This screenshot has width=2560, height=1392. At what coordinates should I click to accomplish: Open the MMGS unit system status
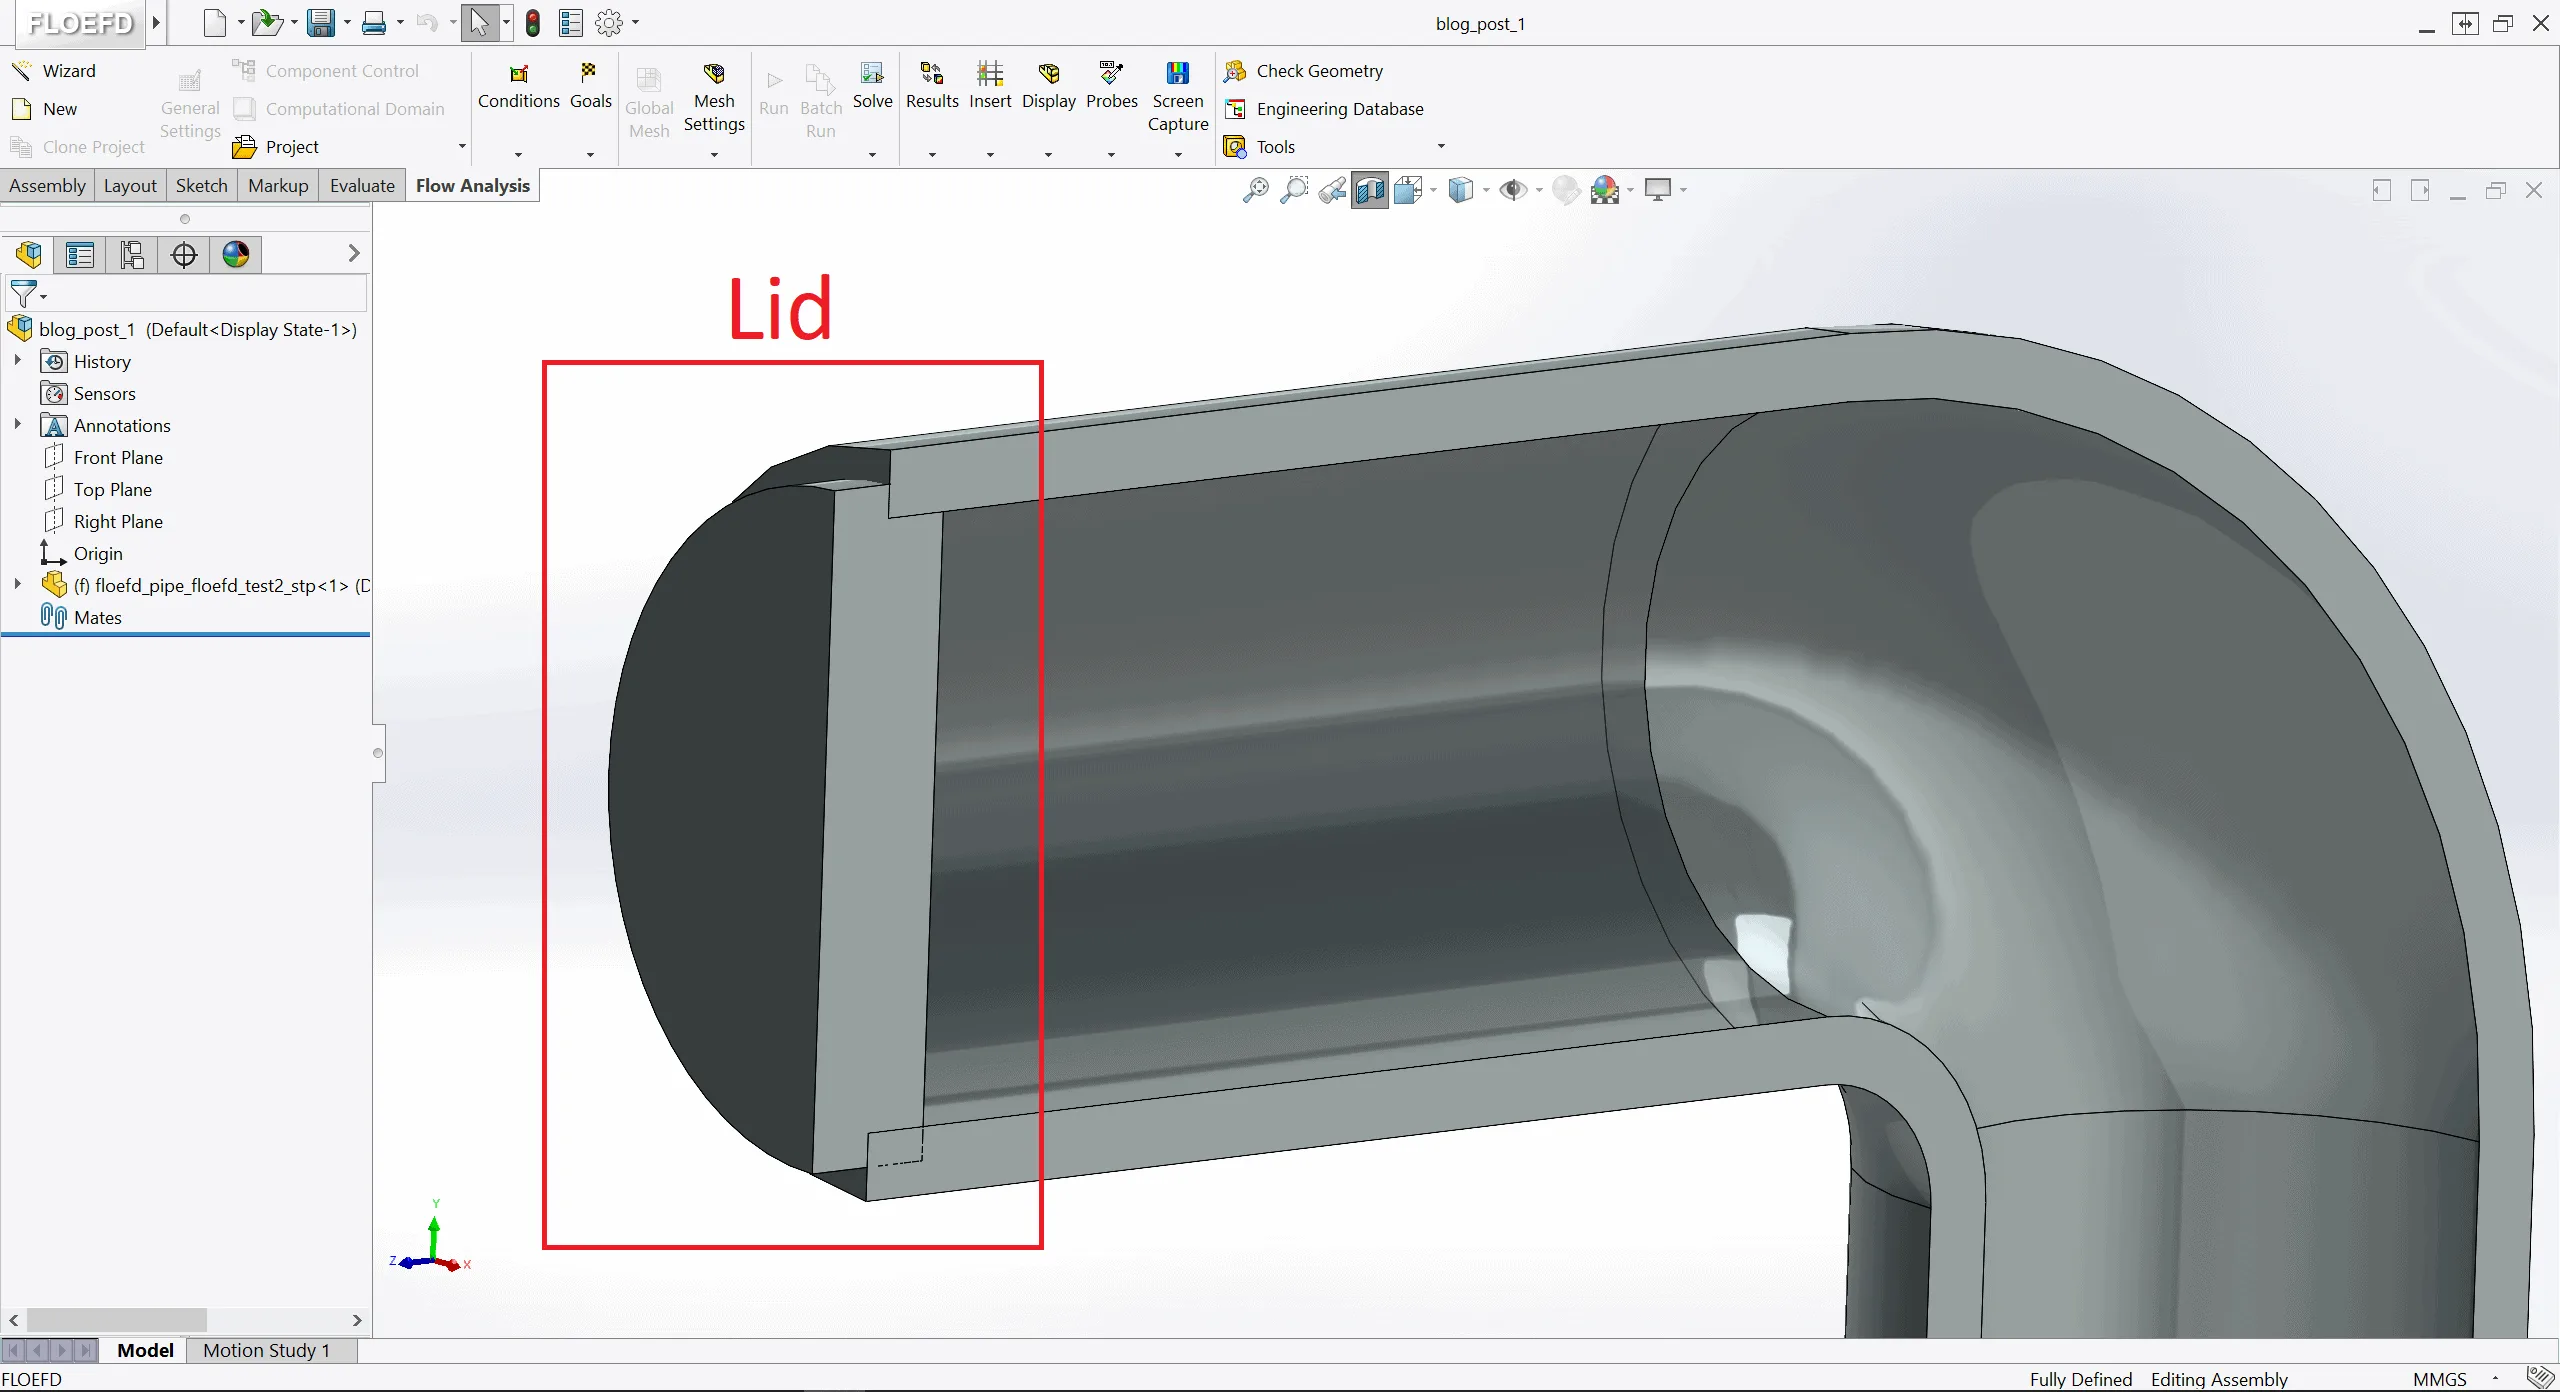(x=2440, y=1379)
